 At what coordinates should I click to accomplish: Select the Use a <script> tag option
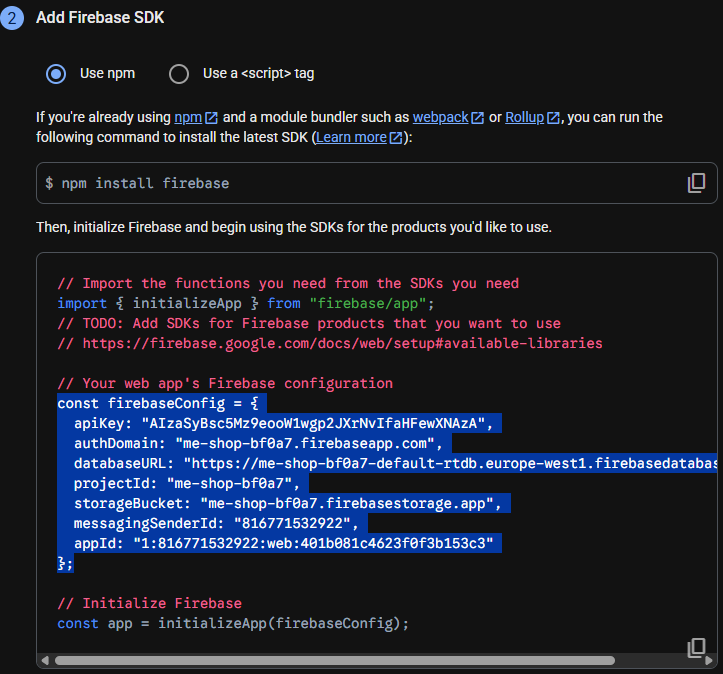179,74
